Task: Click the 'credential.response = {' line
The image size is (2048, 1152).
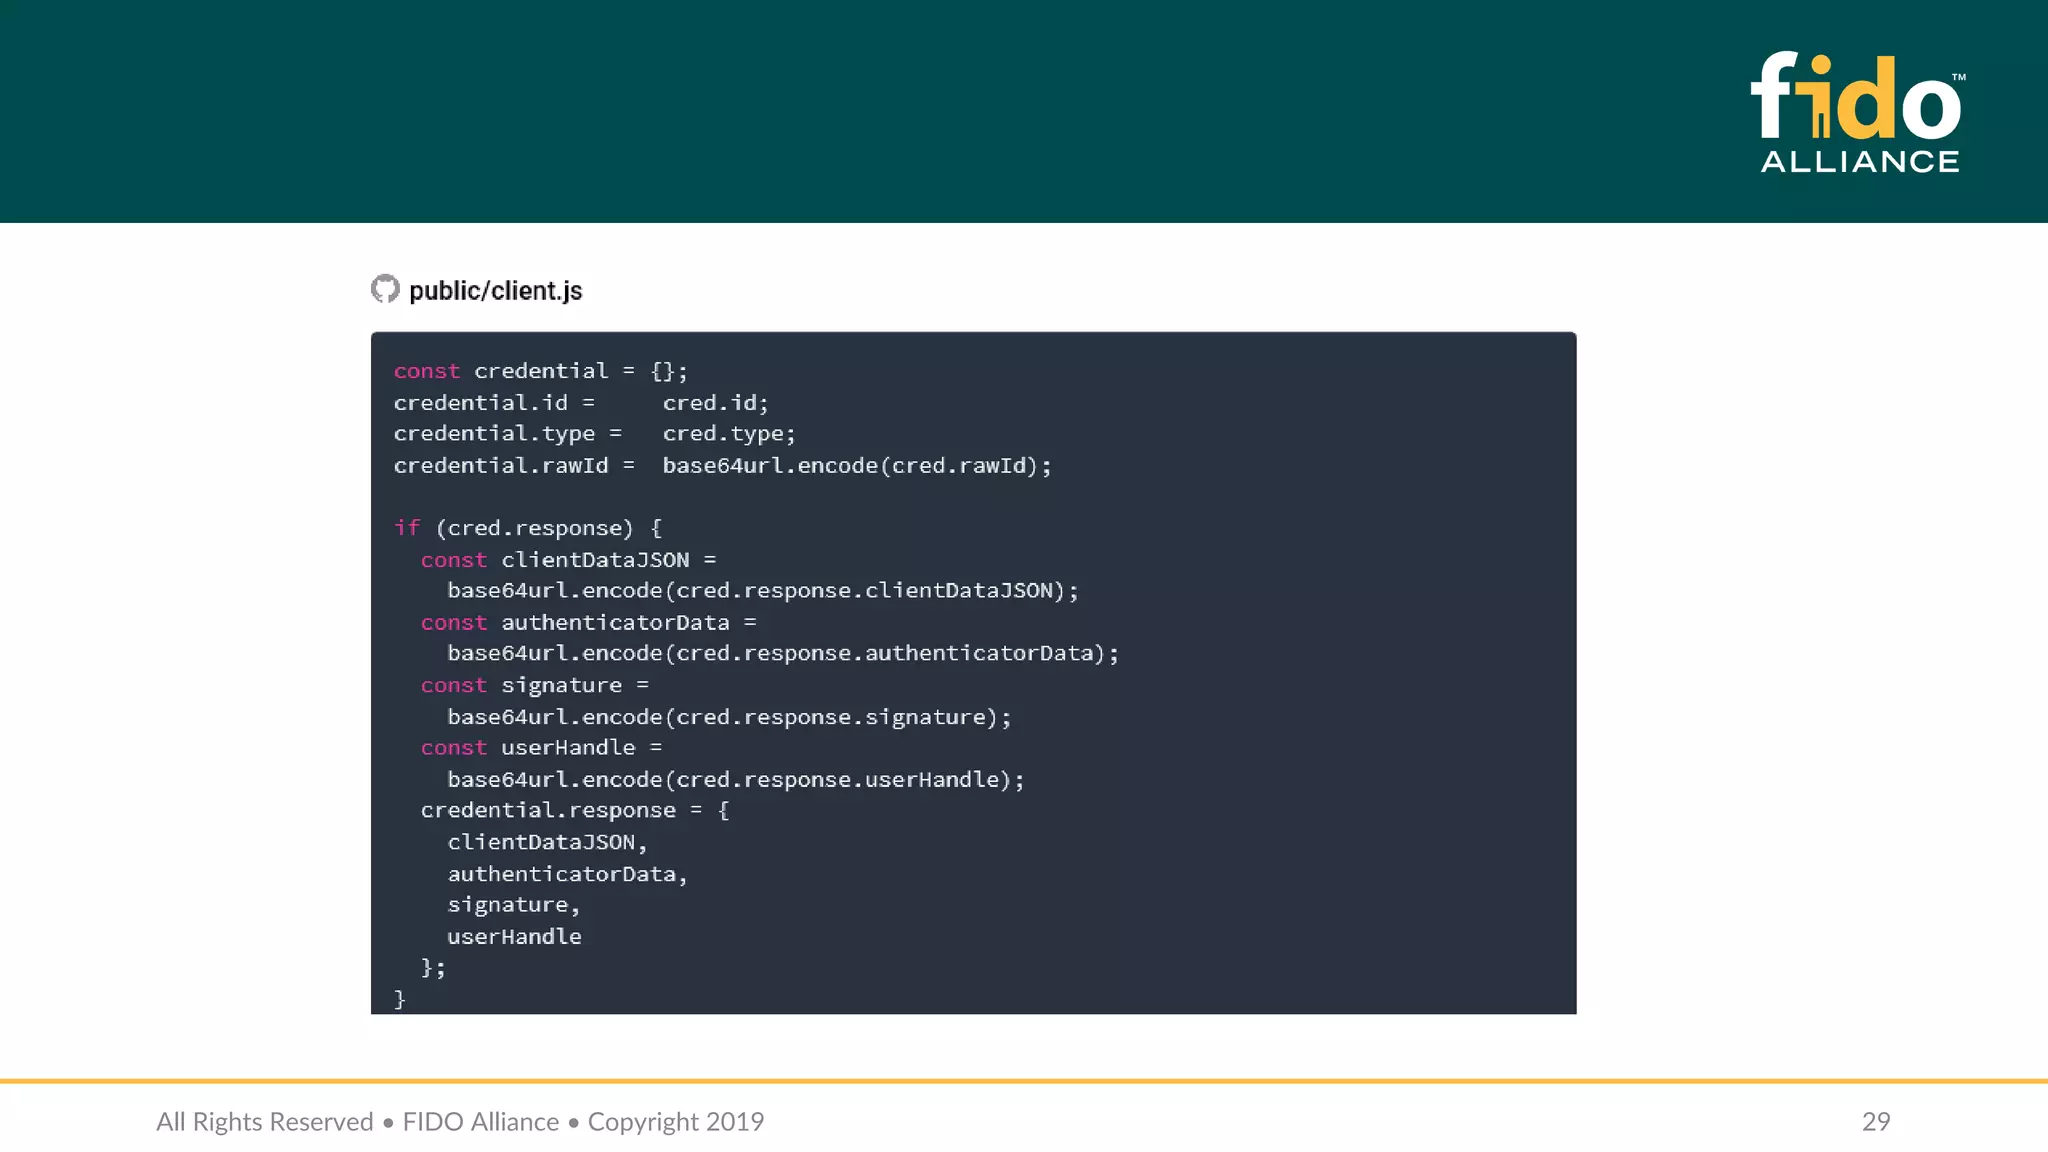Action: (x=574, y=810)
